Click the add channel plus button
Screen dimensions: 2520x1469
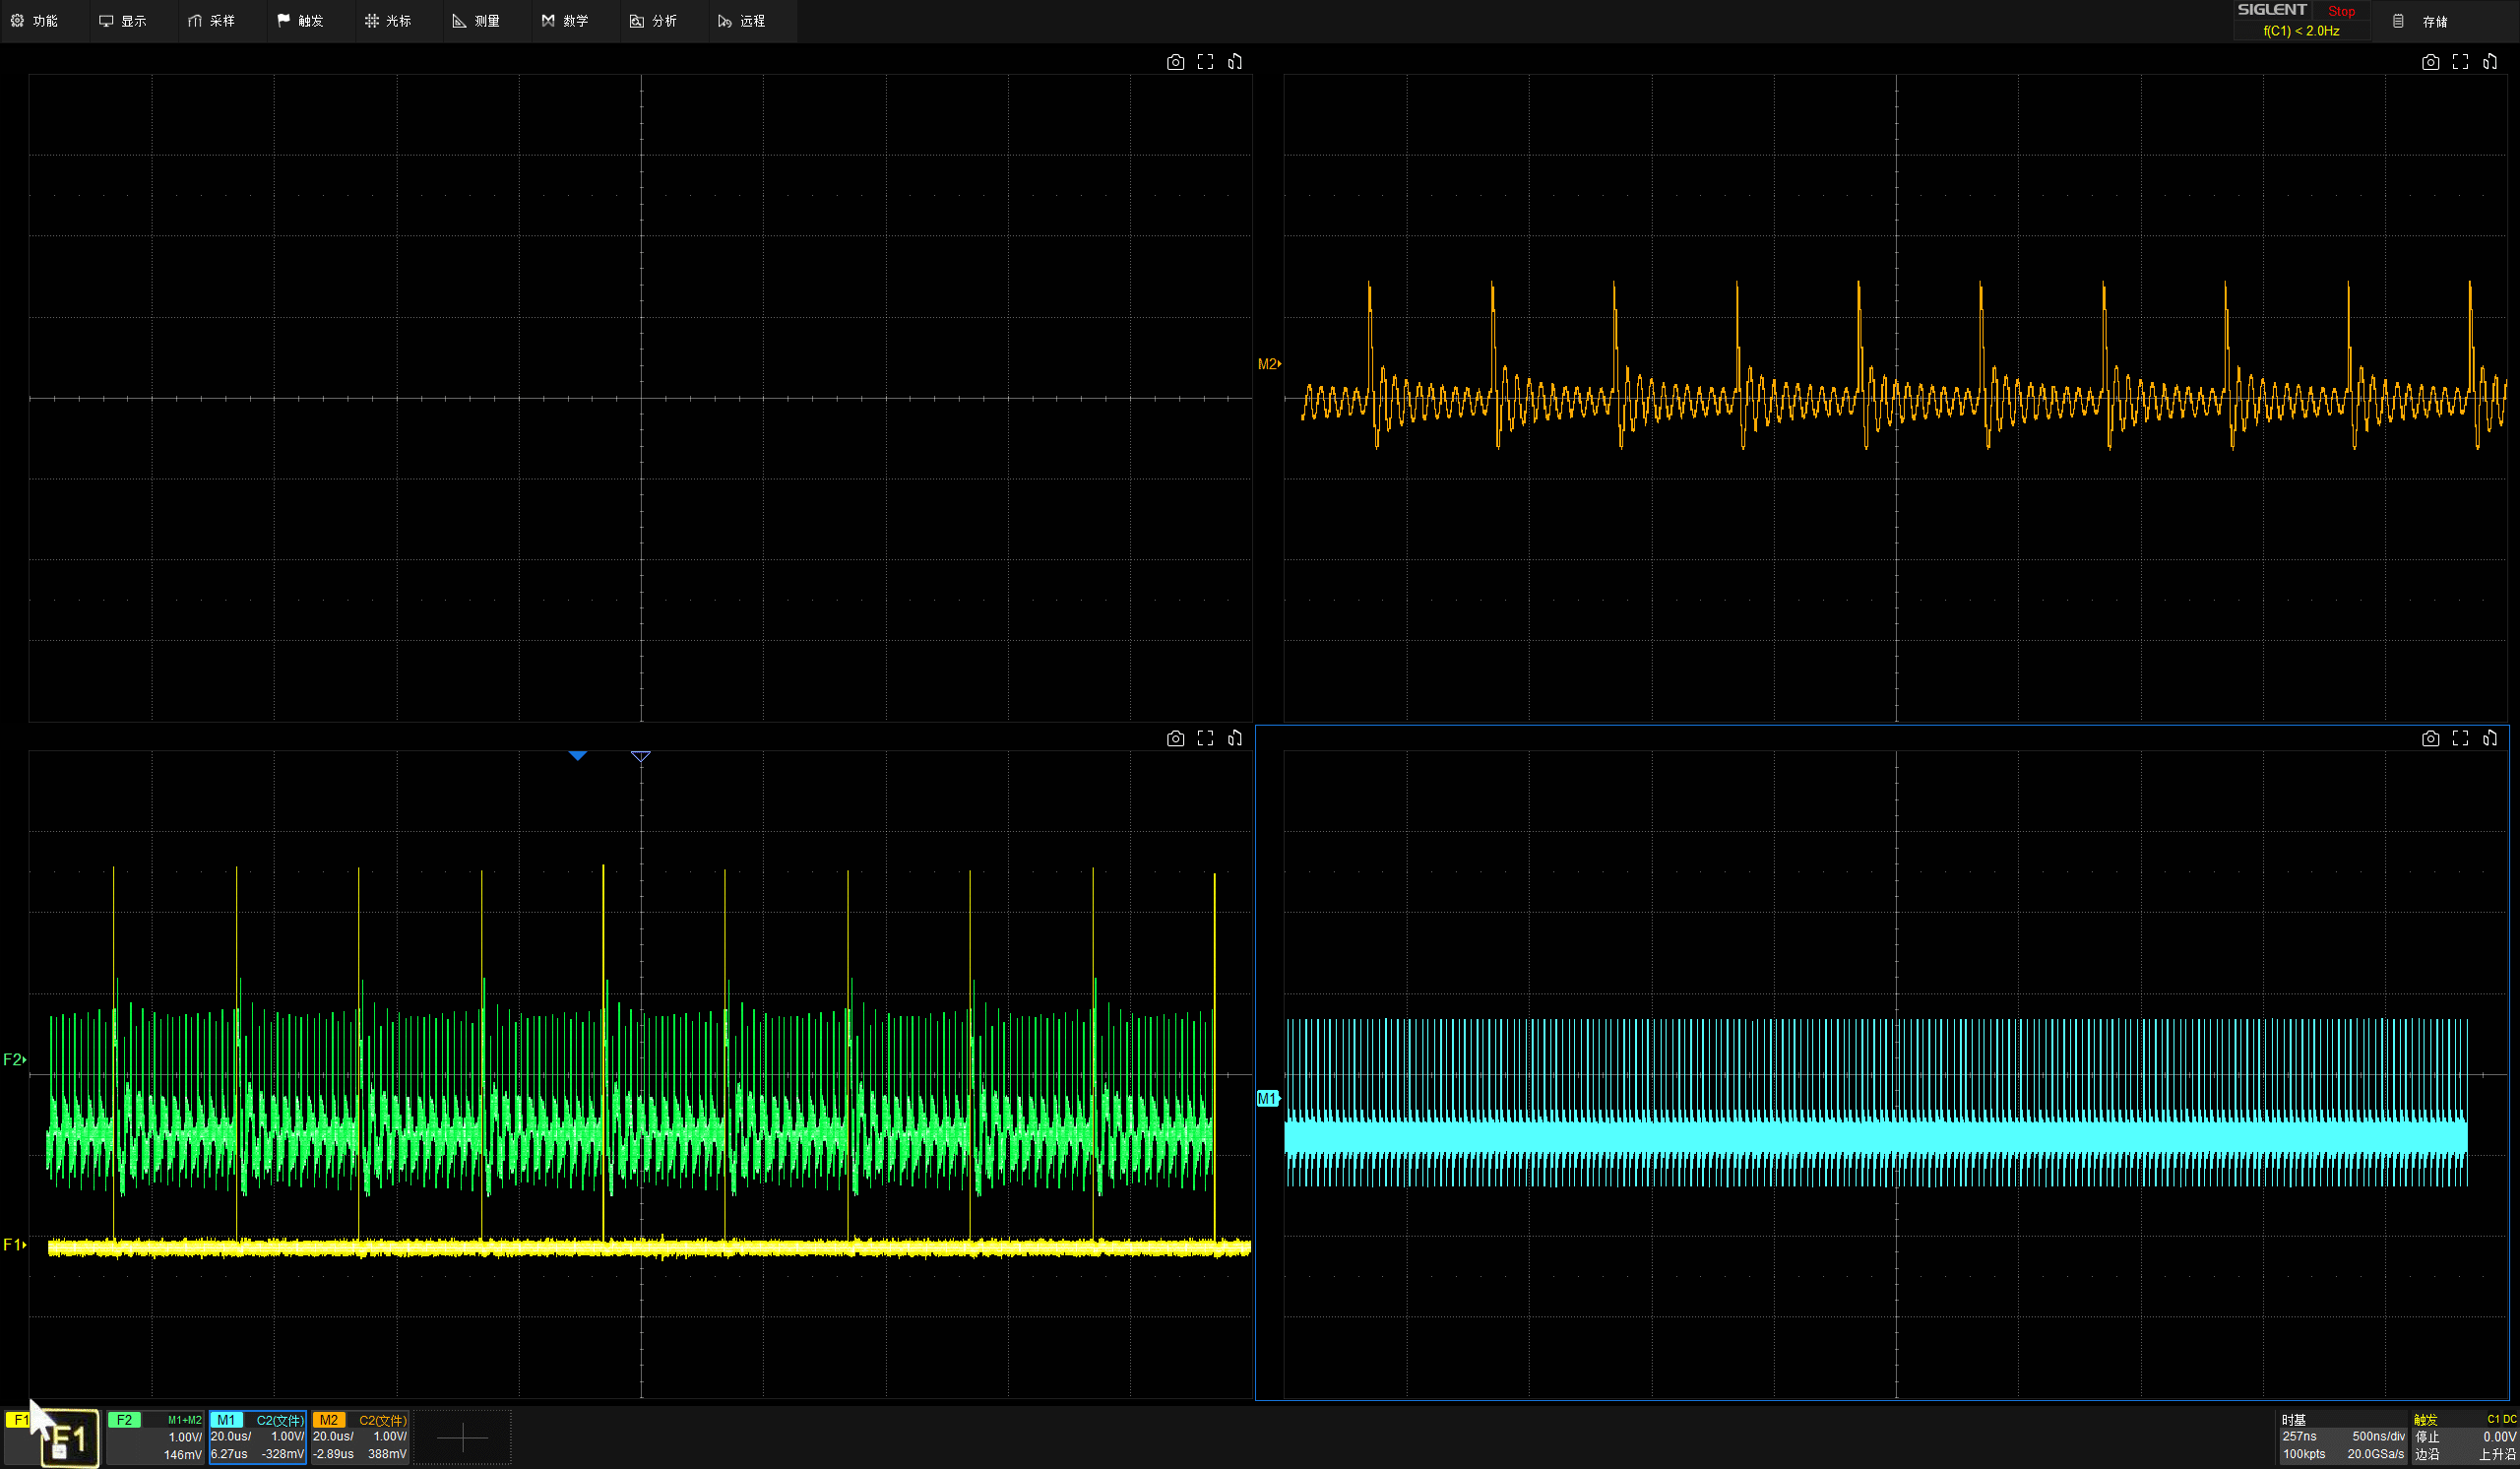tap(462, 1438)
